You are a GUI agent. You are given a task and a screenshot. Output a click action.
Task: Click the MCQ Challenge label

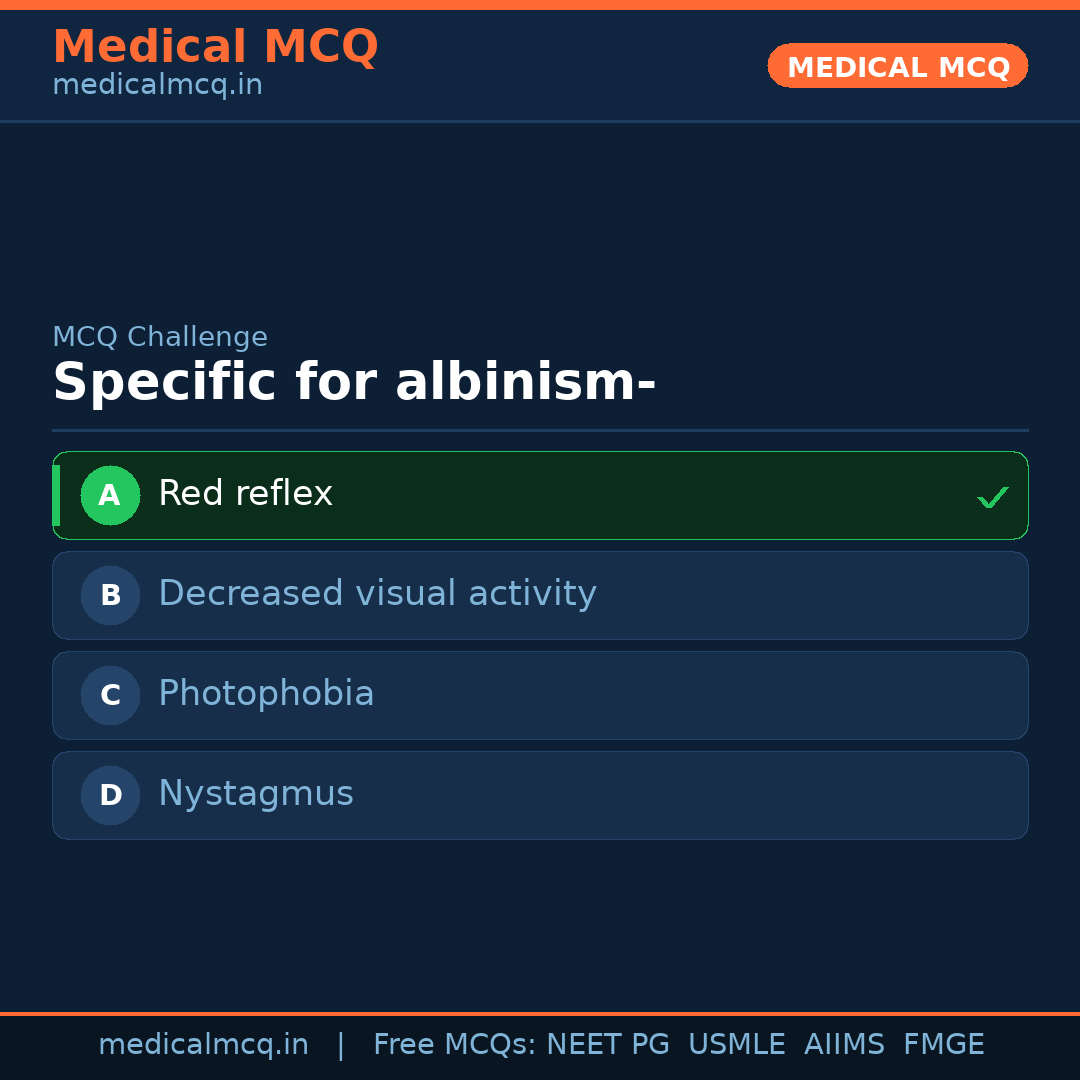pos(160,337)
